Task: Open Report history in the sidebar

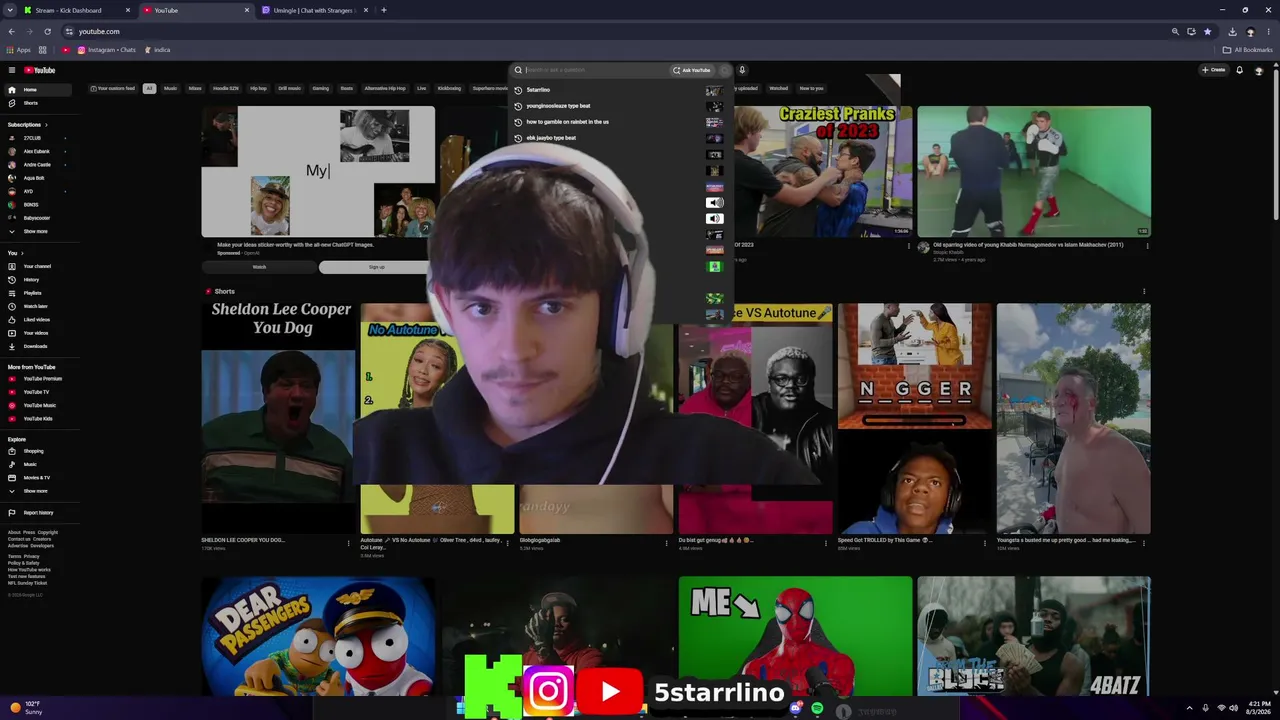Action: pyautogui.click(x=38, y=513)
